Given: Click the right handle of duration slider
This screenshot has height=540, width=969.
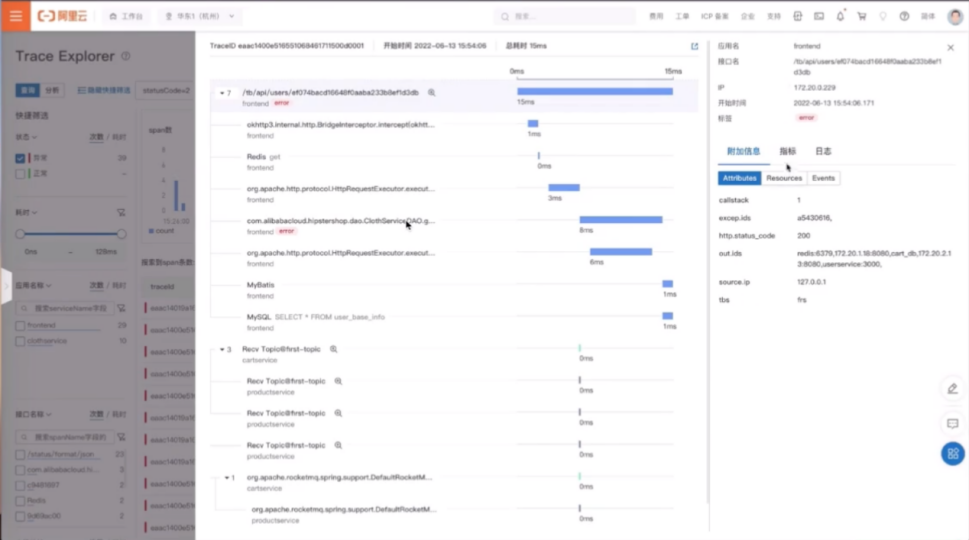Looking at the screenshot, I should [122, 234].
